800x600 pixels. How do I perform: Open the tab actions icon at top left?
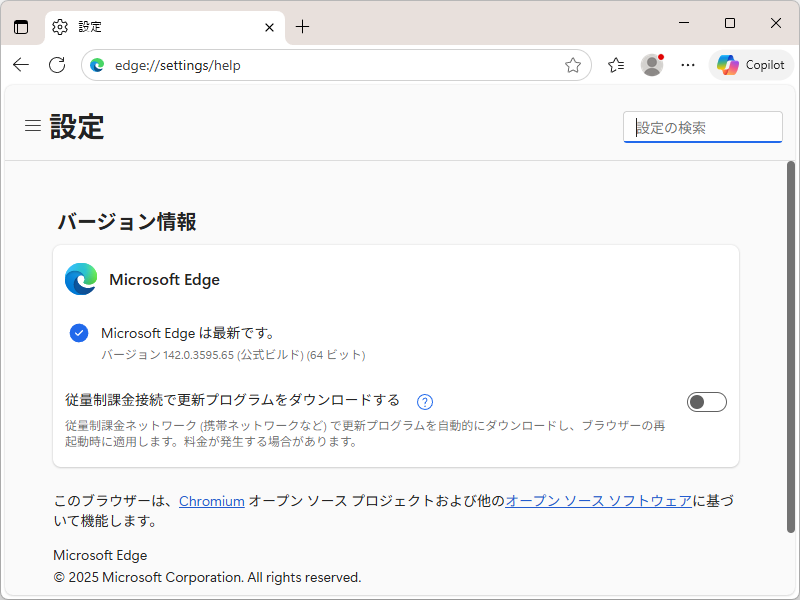click(x=20, y=27)
